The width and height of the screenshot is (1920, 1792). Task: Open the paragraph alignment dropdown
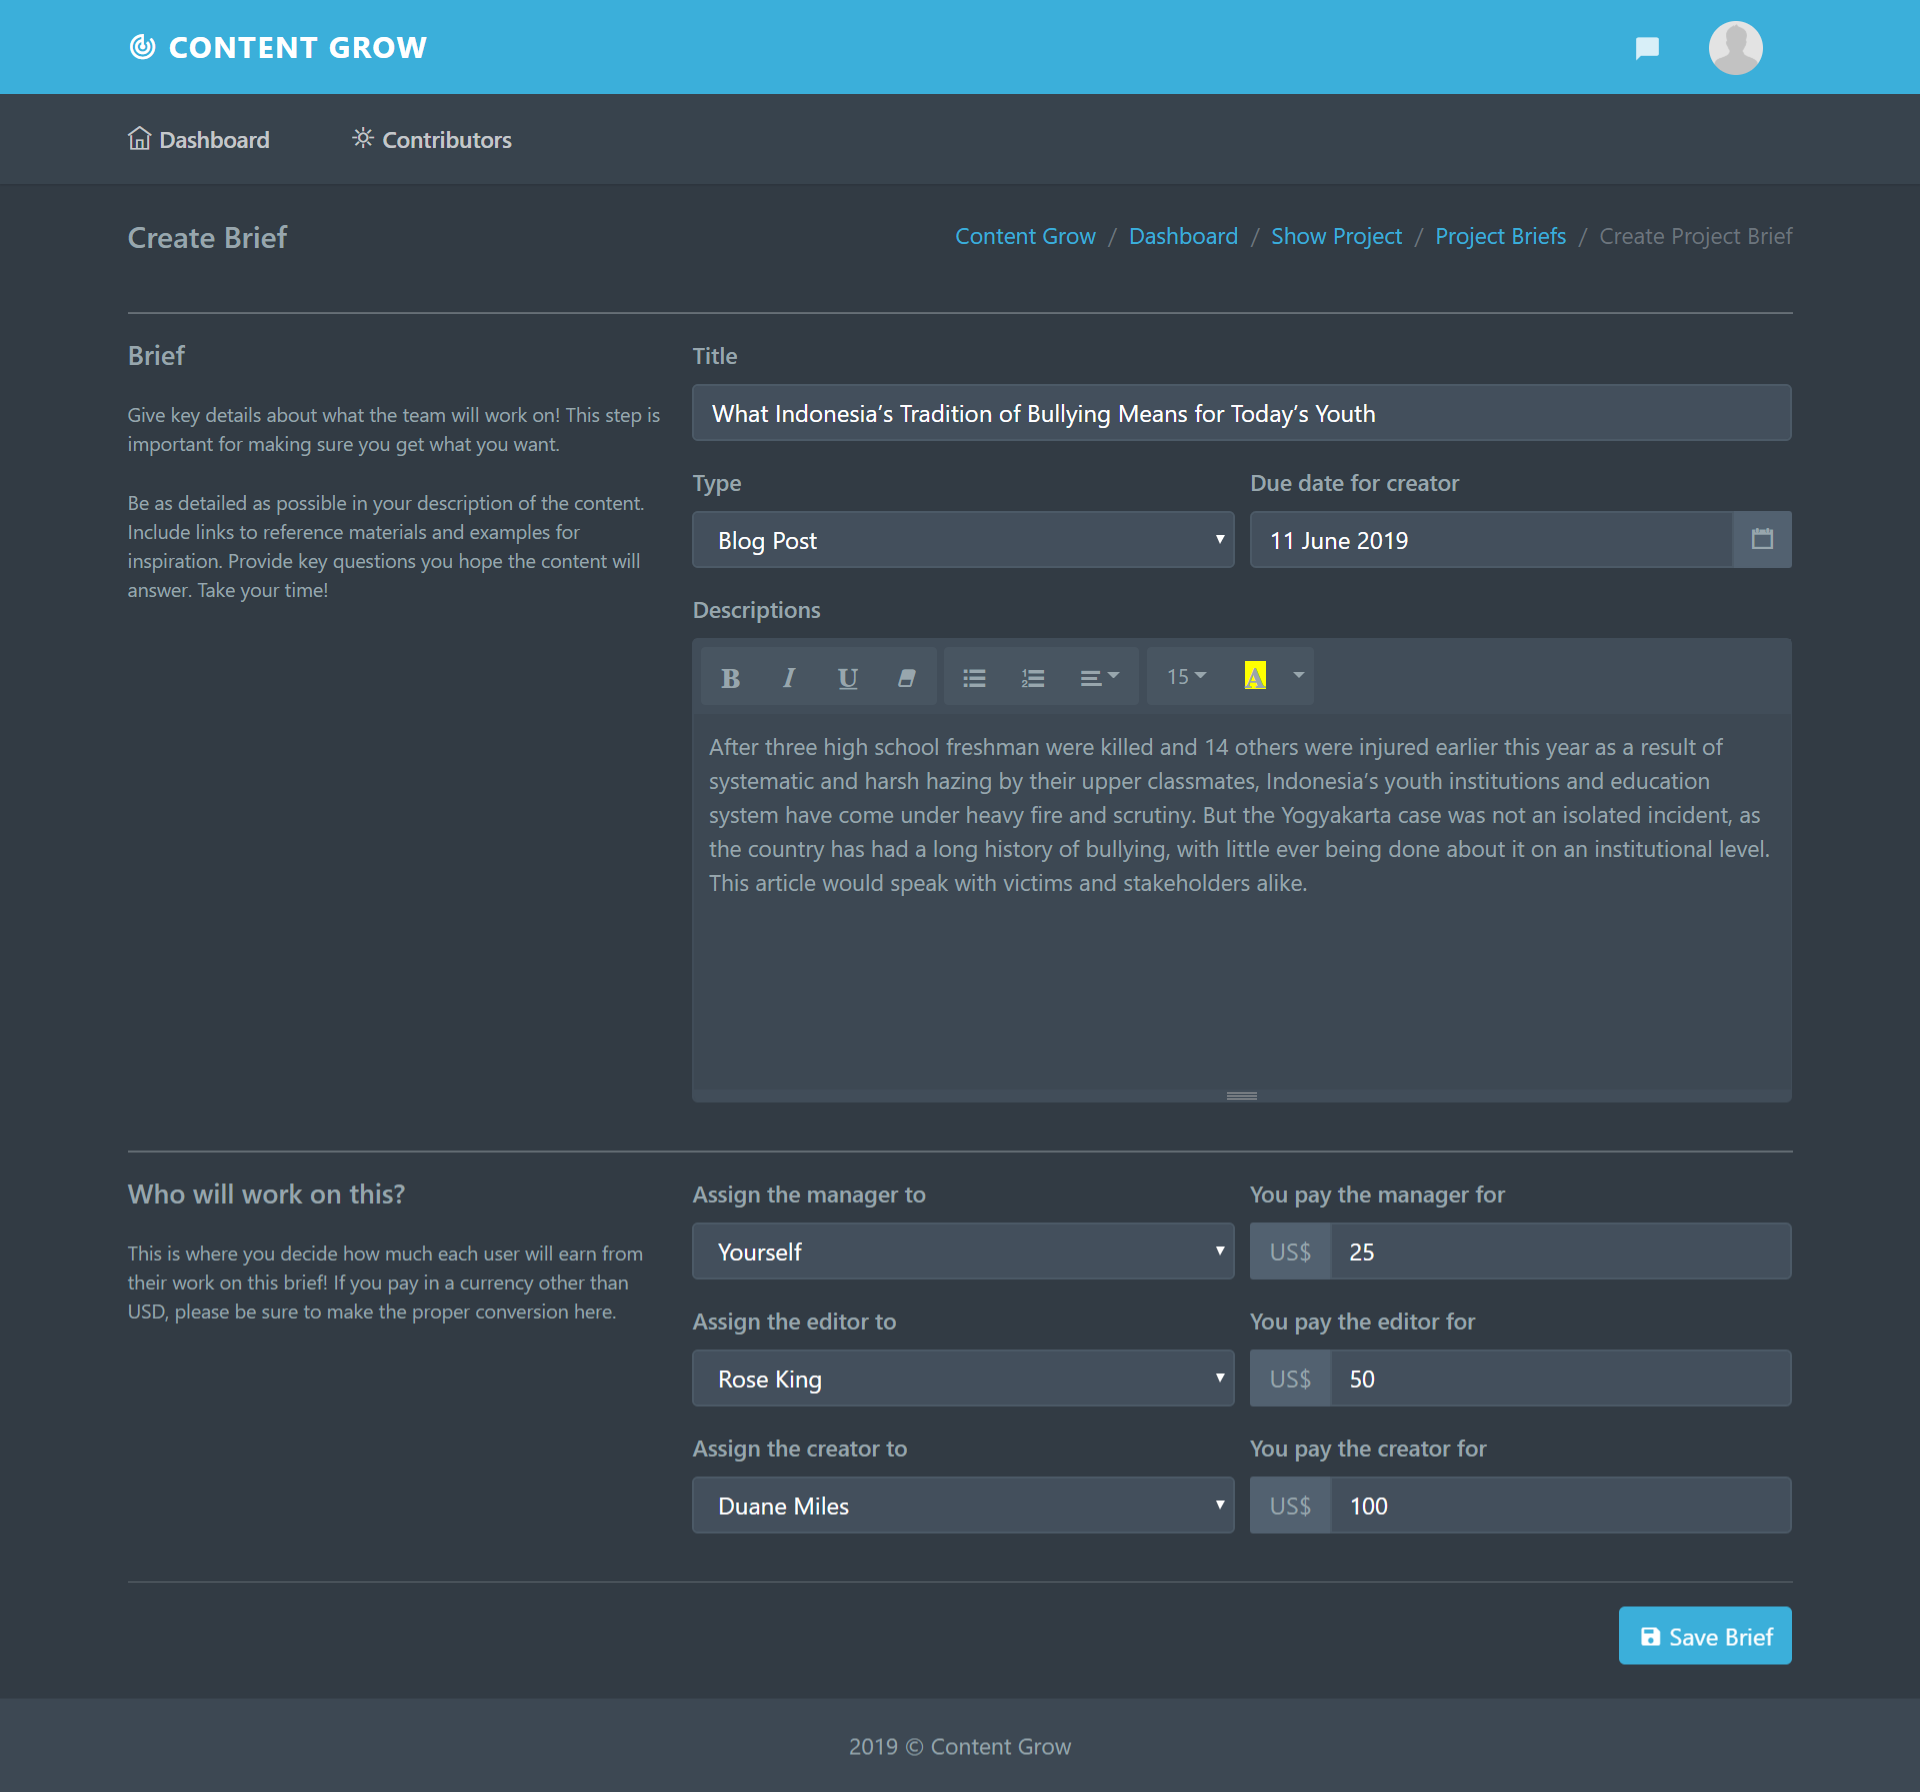(1099, 678)
